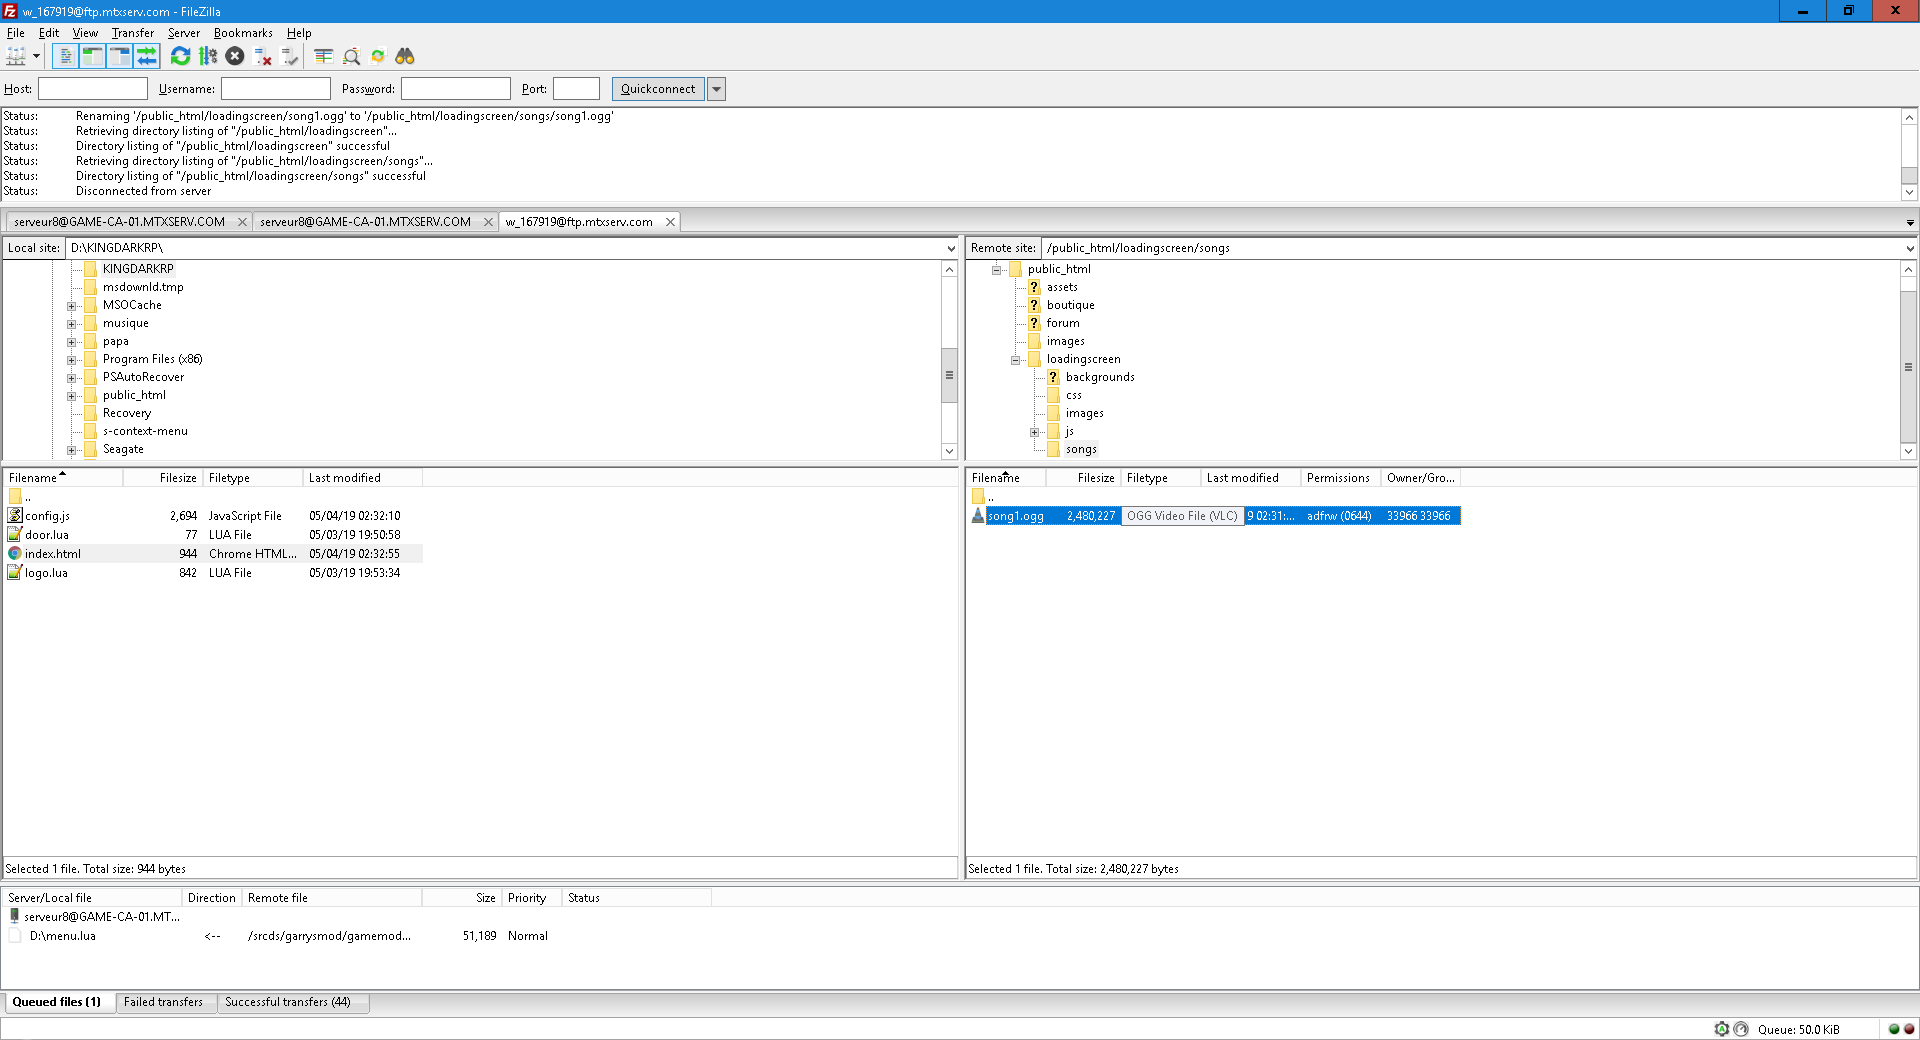Sort remote files by Last modified
This screenshot has height=1040, width=1920.
(1250, 478)
